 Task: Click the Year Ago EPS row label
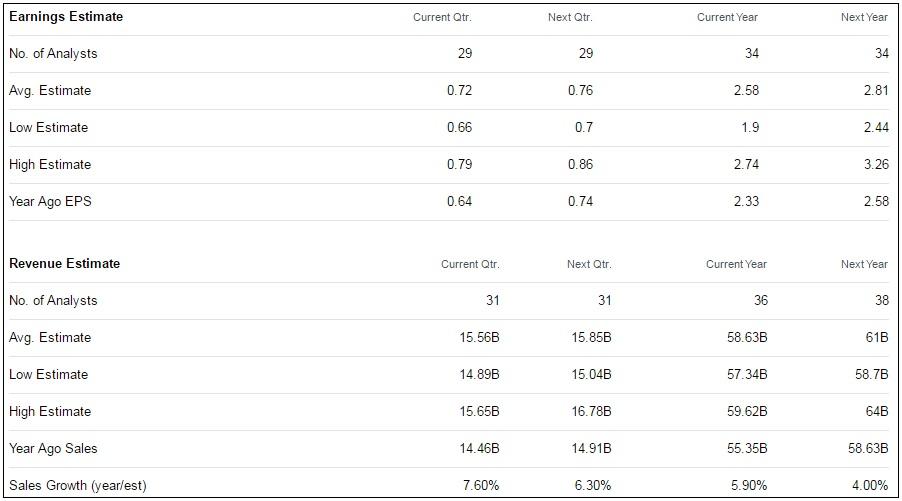click(50, 201)
